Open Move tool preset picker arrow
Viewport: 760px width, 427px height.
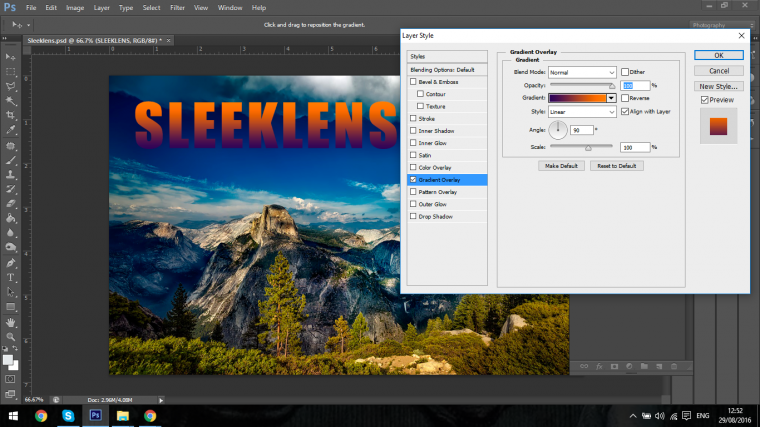point(28,25)
